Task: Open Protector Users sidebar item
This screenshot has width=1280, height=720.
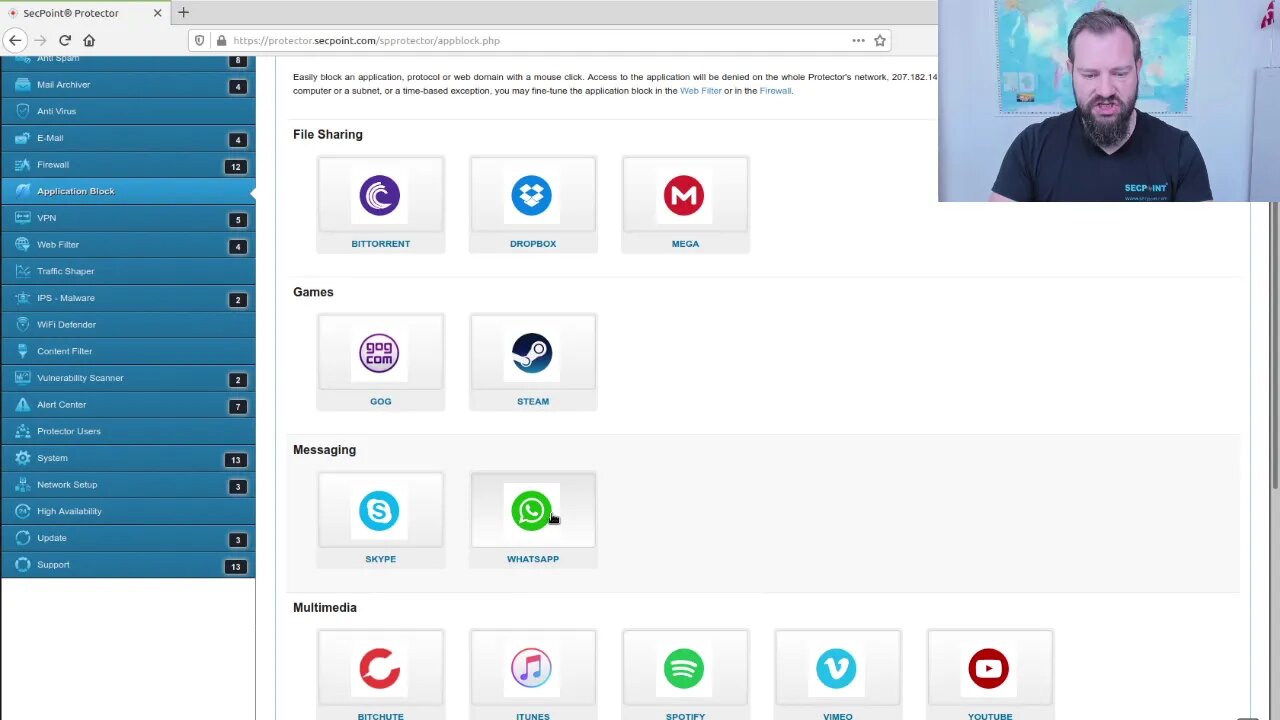Action: click(x=127, y=431)
